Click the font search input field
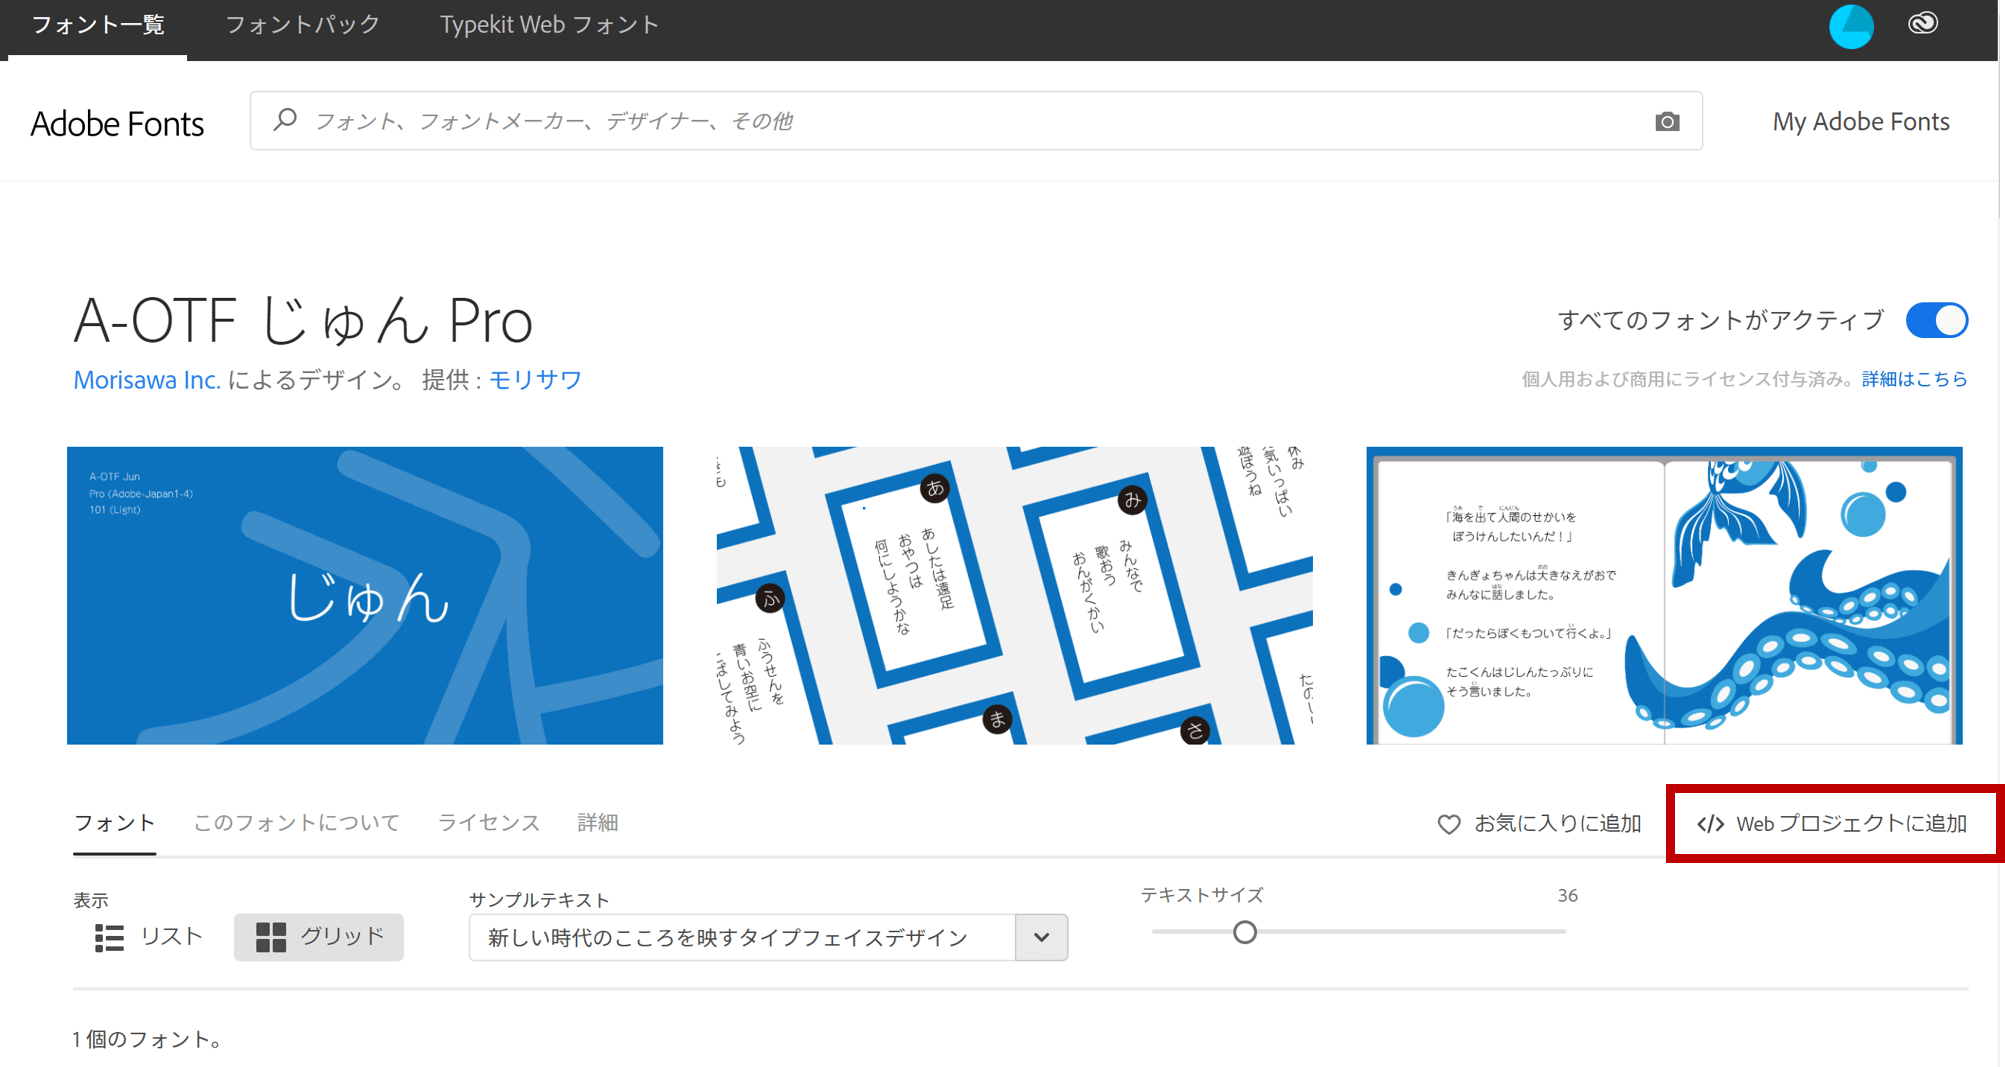The image size is (2005, 1067). (x=976, y=121)
